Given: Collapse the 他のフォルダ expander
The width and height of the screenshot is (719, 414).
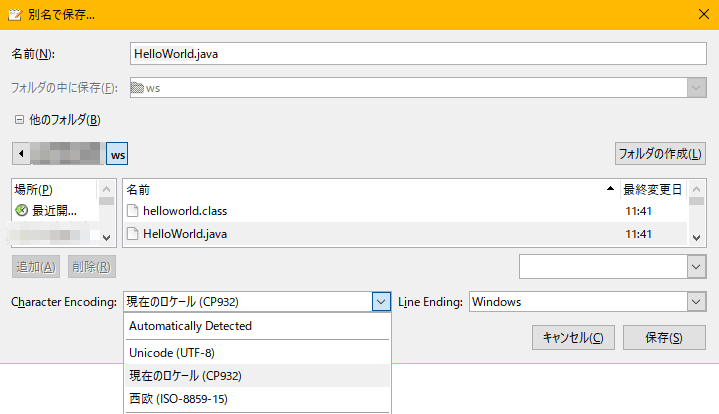Looking at the screenshot, I should click(x=19, y=120).
